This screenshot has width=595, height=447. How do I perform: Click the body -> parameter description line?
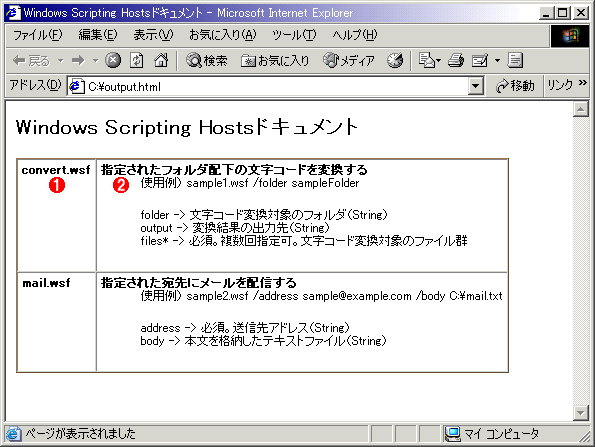(263, 341)
